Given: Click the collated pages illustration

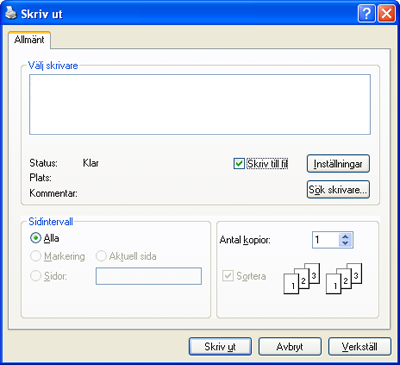Looking at the screenshot, I should click(x=322, y=279).
